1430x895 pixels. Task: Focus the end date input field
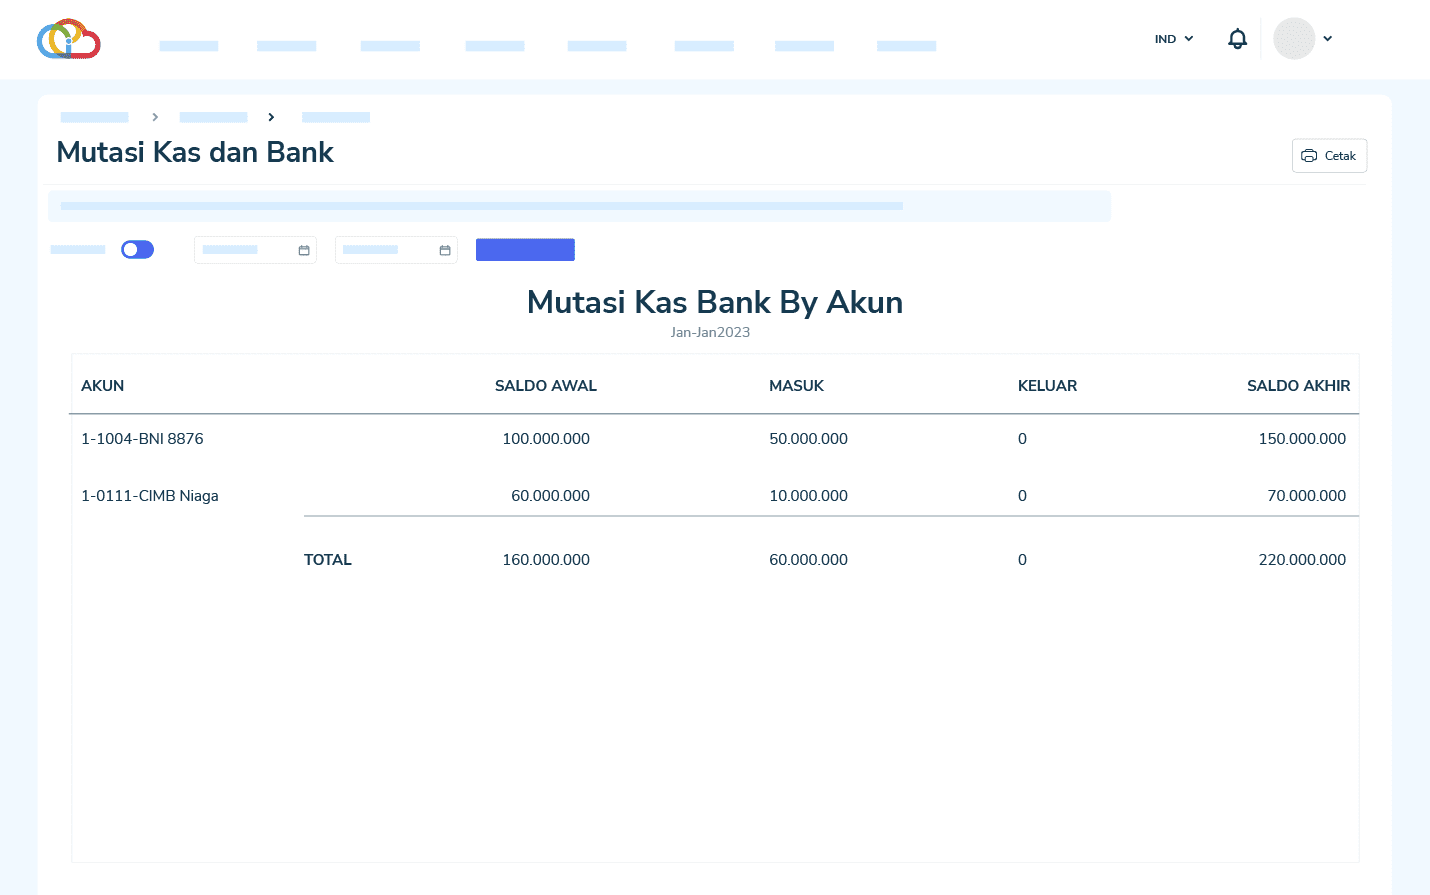[x=381, y=250]
